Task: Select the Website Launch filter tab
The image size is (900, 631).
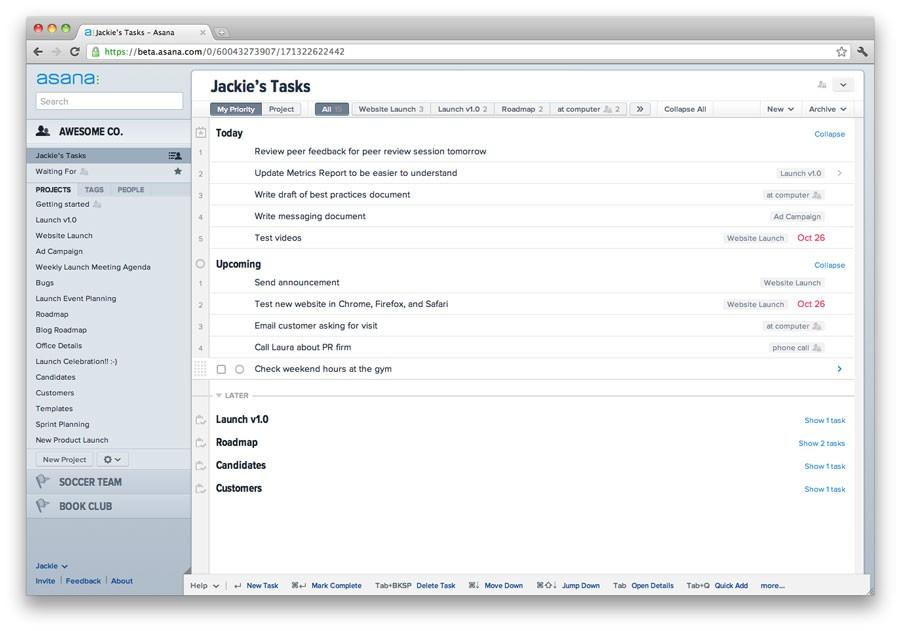Action: [390, 109]
